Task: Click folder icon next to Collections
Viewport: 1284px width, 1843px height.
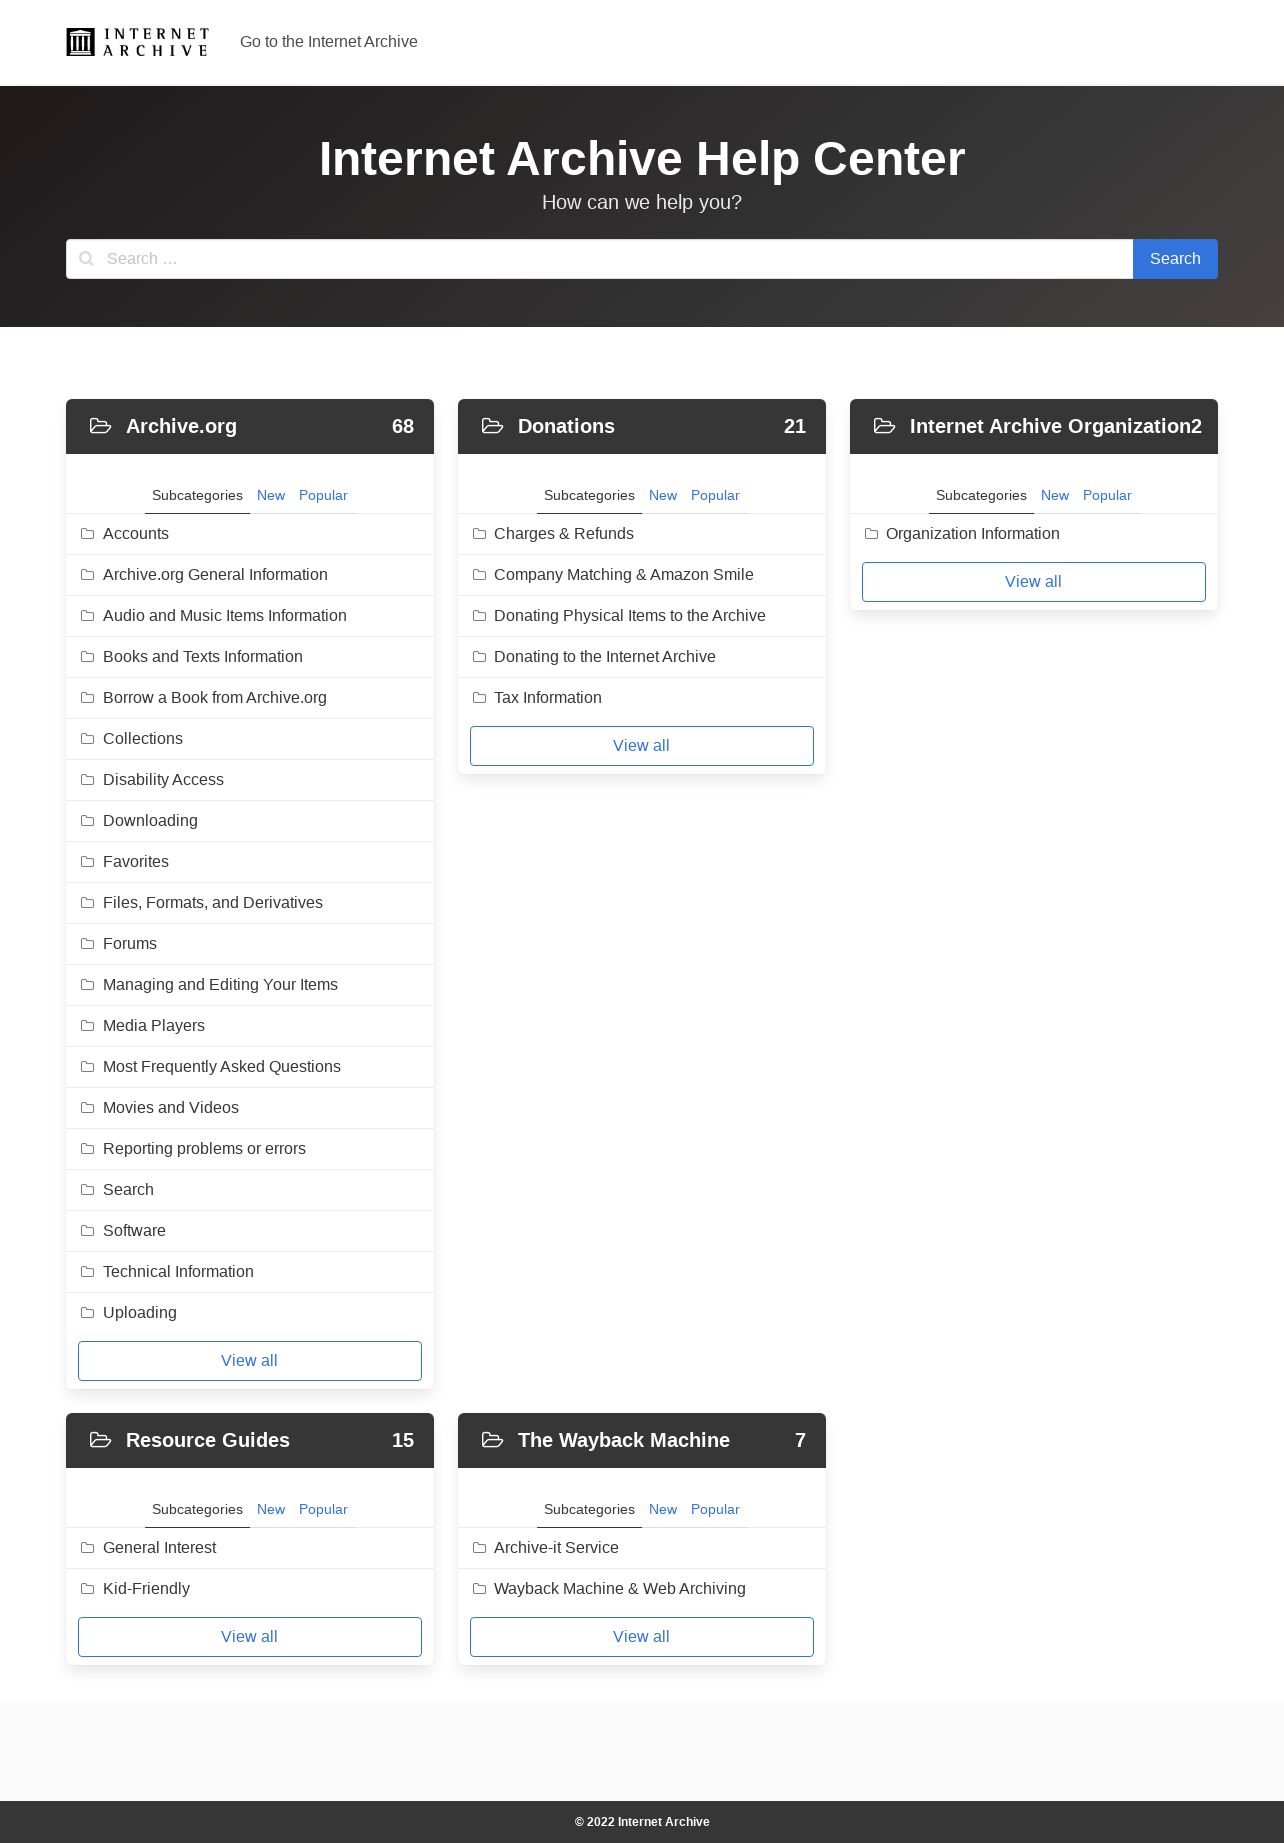Action: tap(87, 739)
